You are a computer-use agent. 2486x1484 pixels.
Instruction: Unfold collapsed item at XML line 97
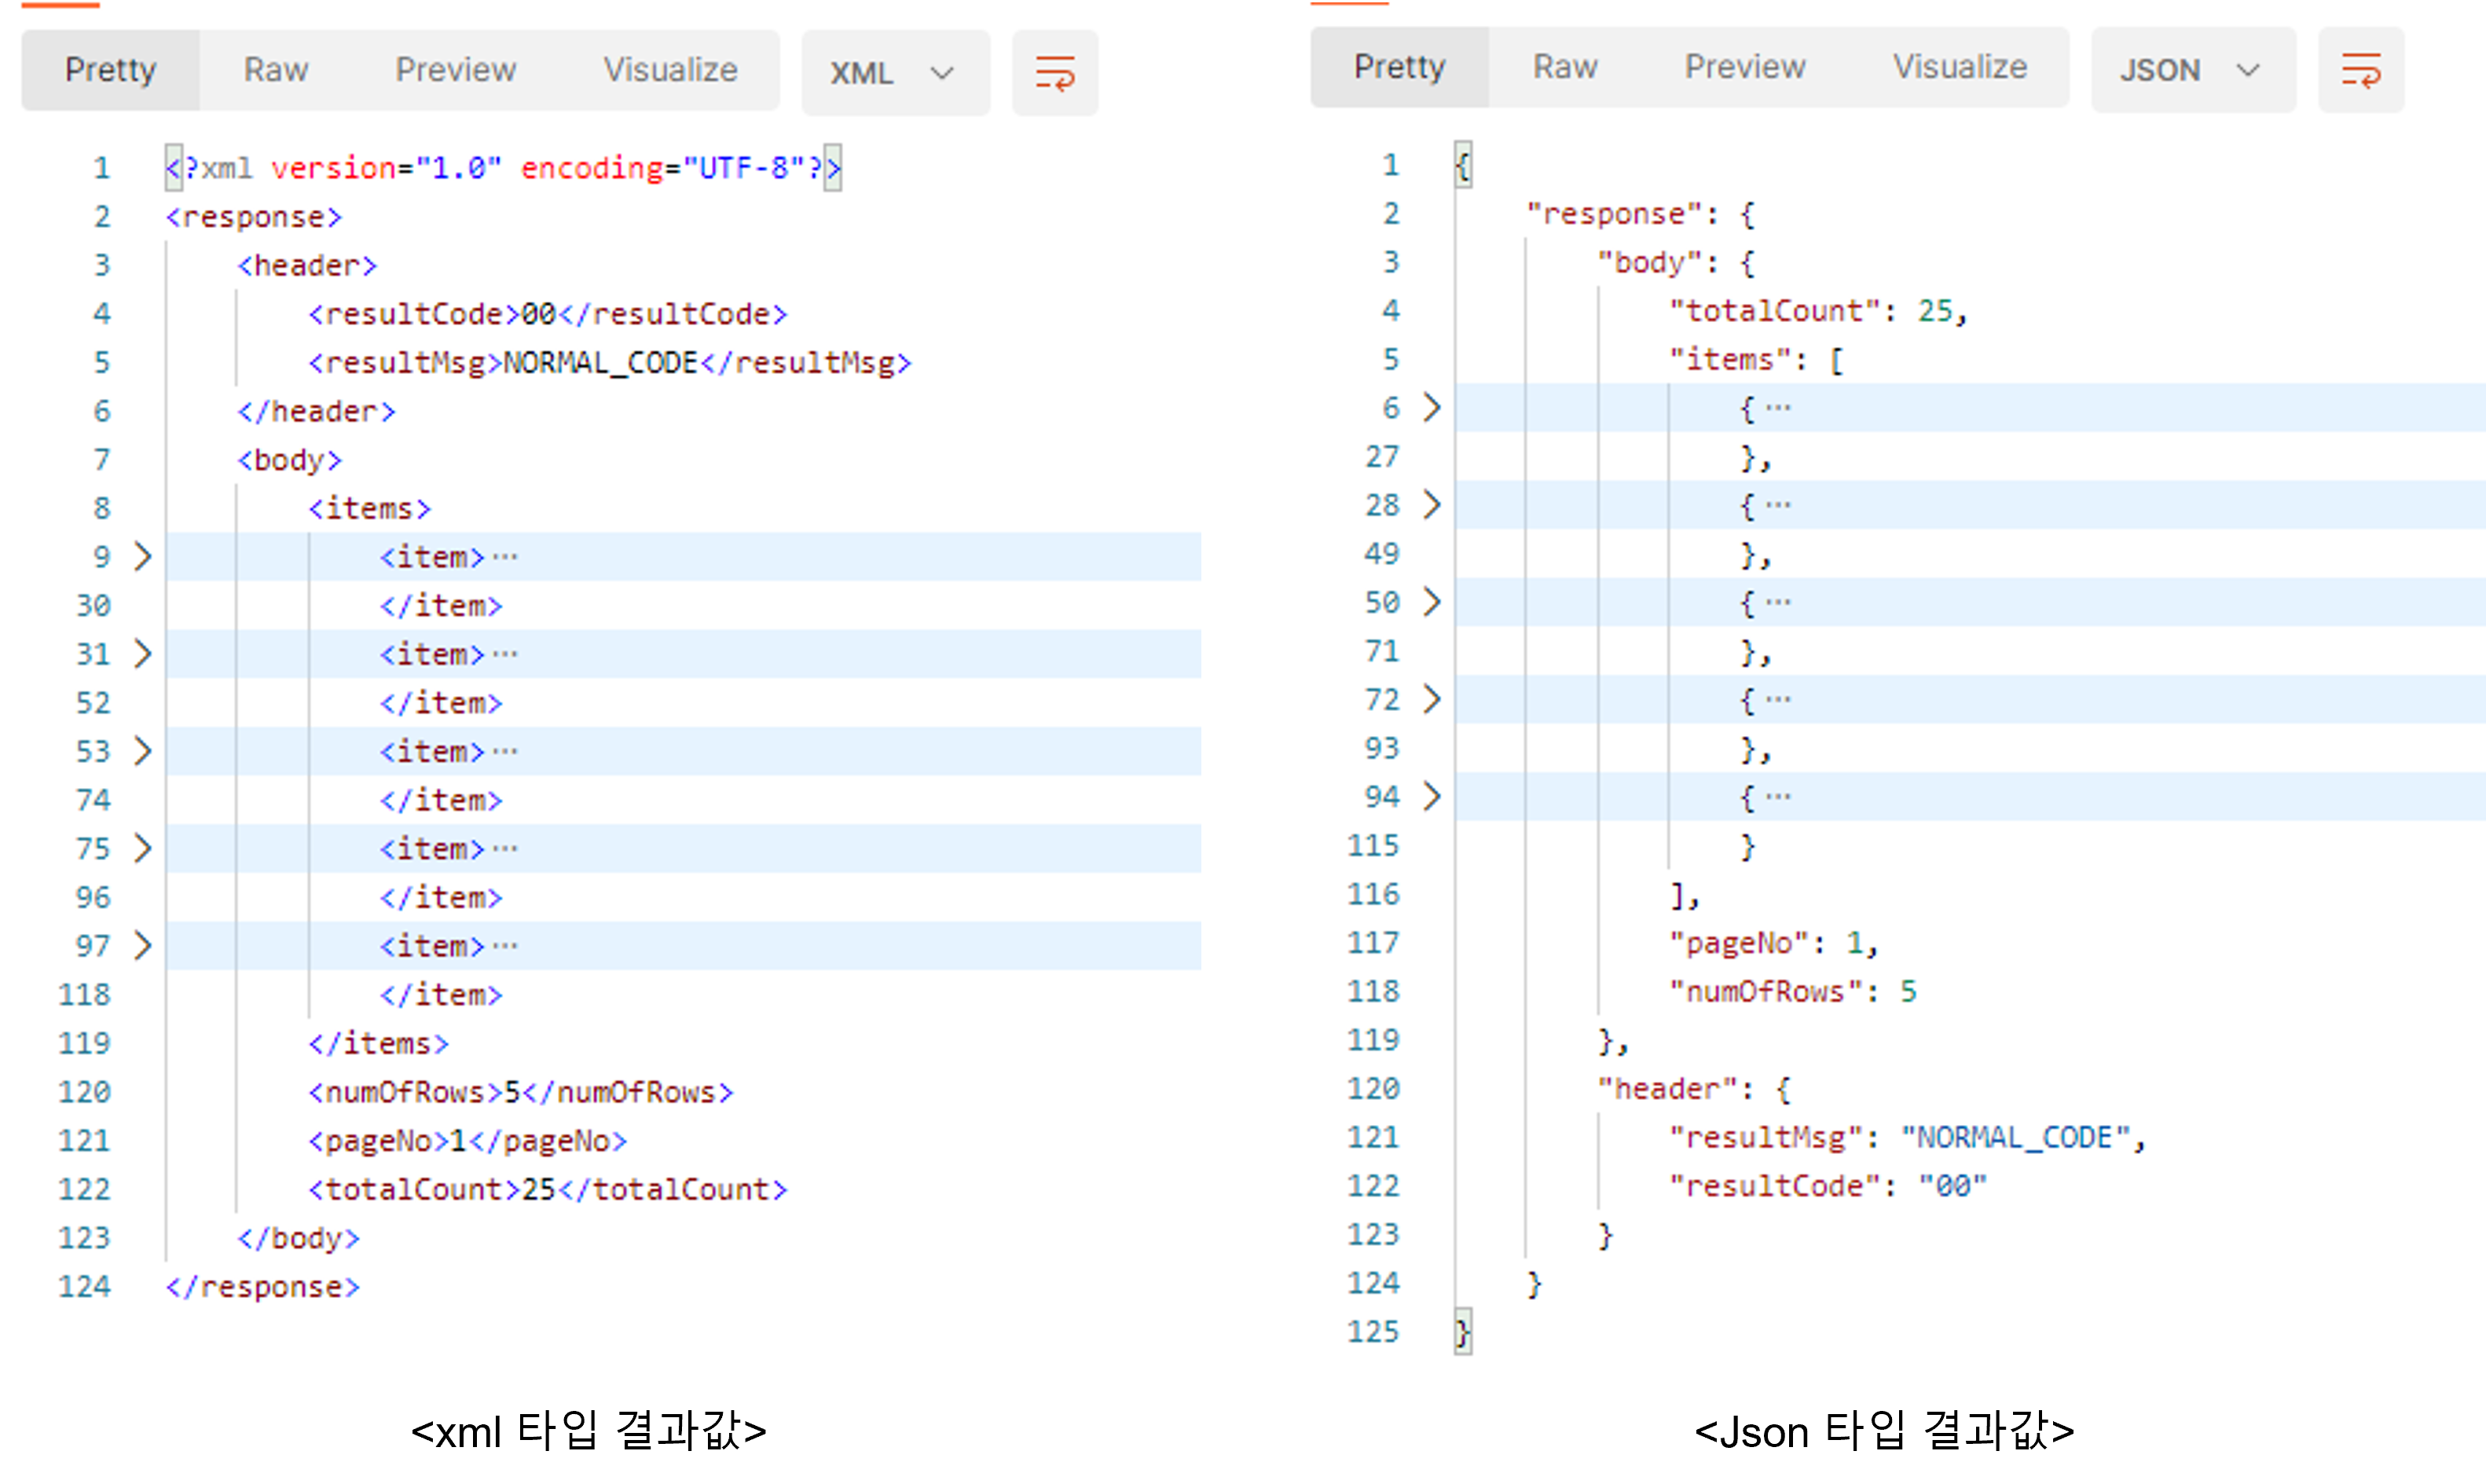click(x=143, y=946)
